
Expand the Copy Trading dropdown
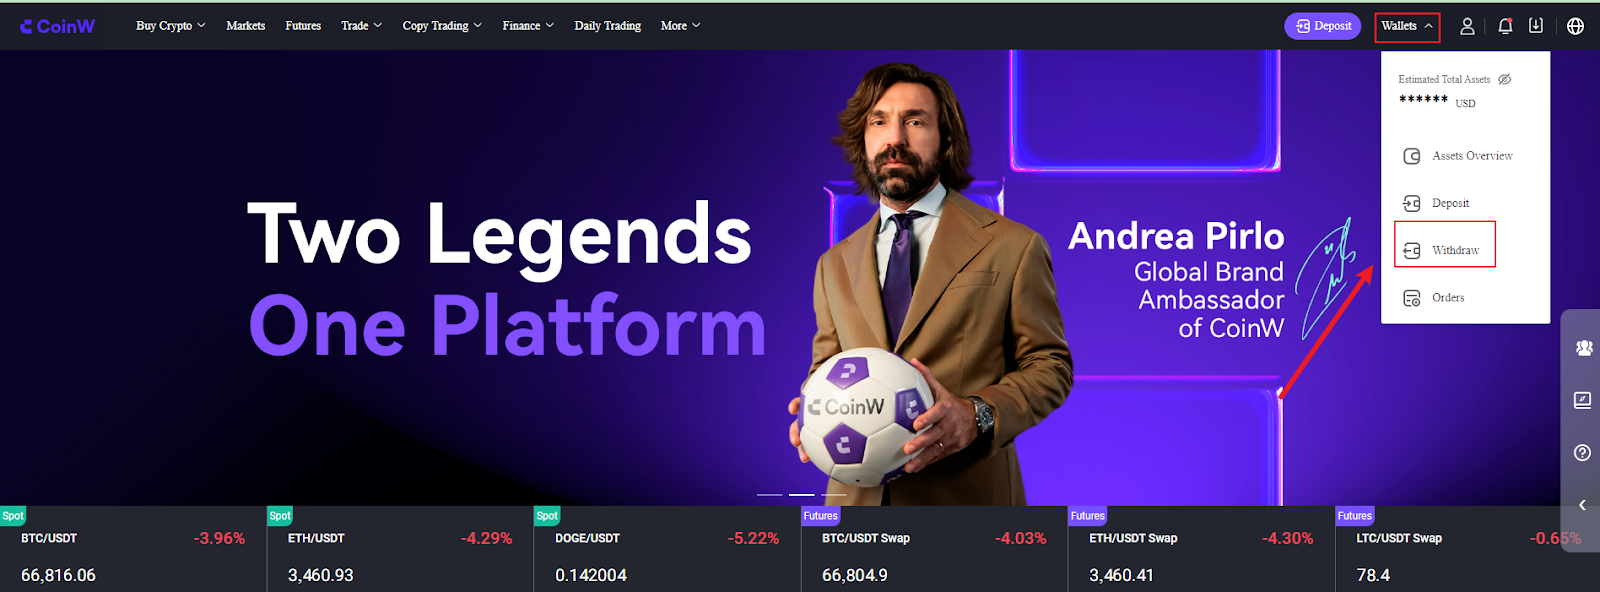point(442,26)
